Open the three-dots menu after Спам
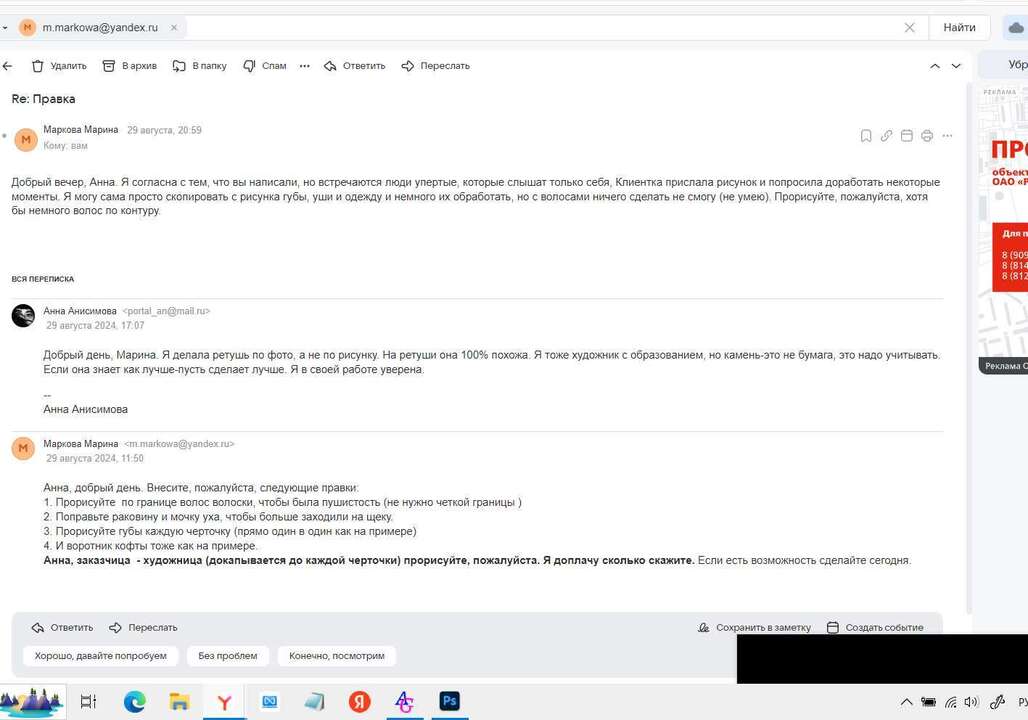1028x720 pixels. point(305,66)
